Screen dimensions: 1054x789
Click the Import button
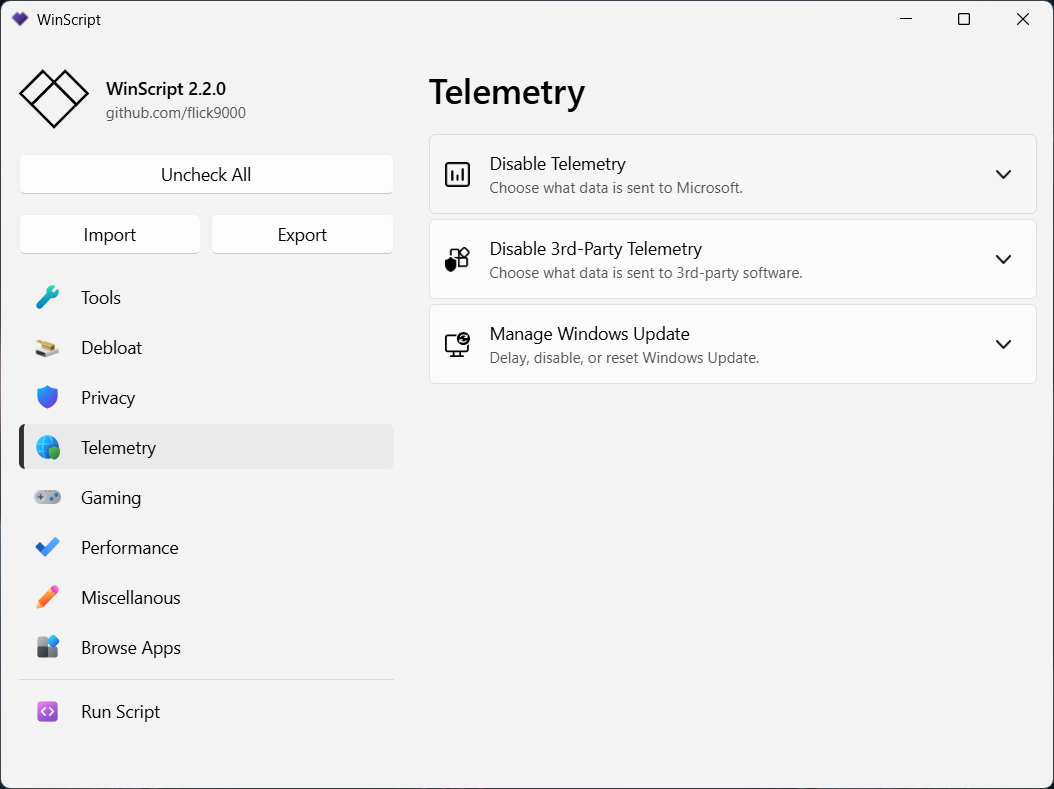pos(110,235)
